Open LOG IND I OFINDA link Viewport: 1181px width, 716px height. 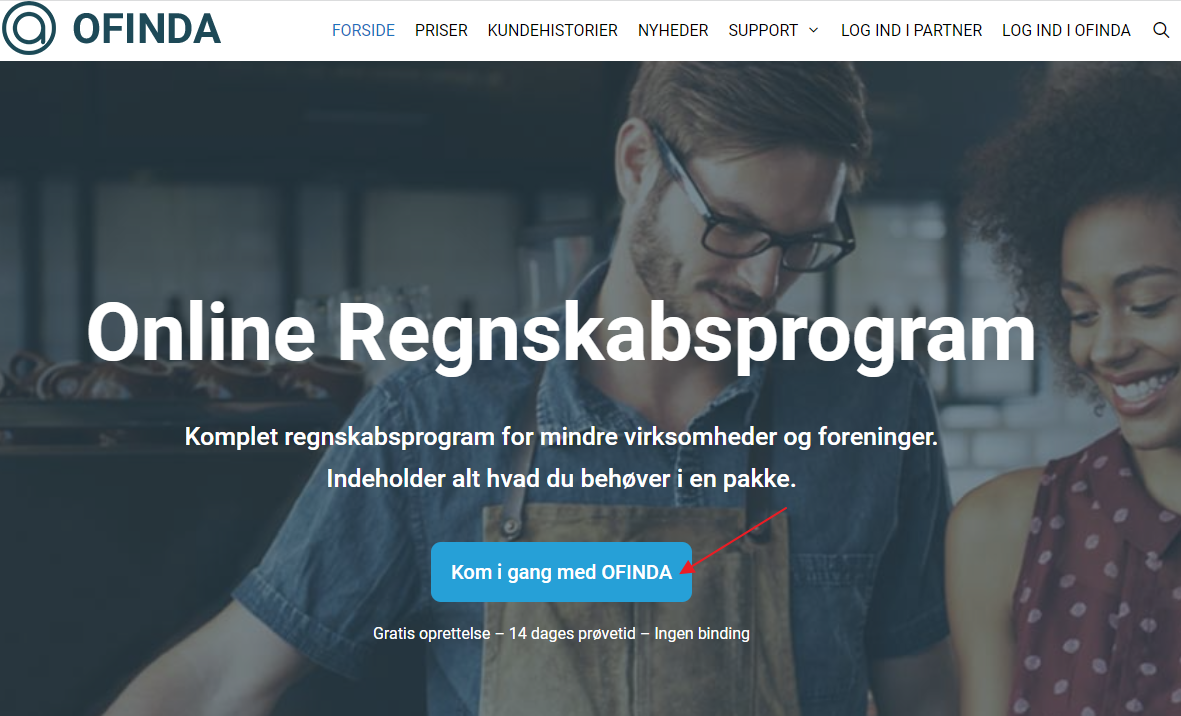coord(1066,30)
